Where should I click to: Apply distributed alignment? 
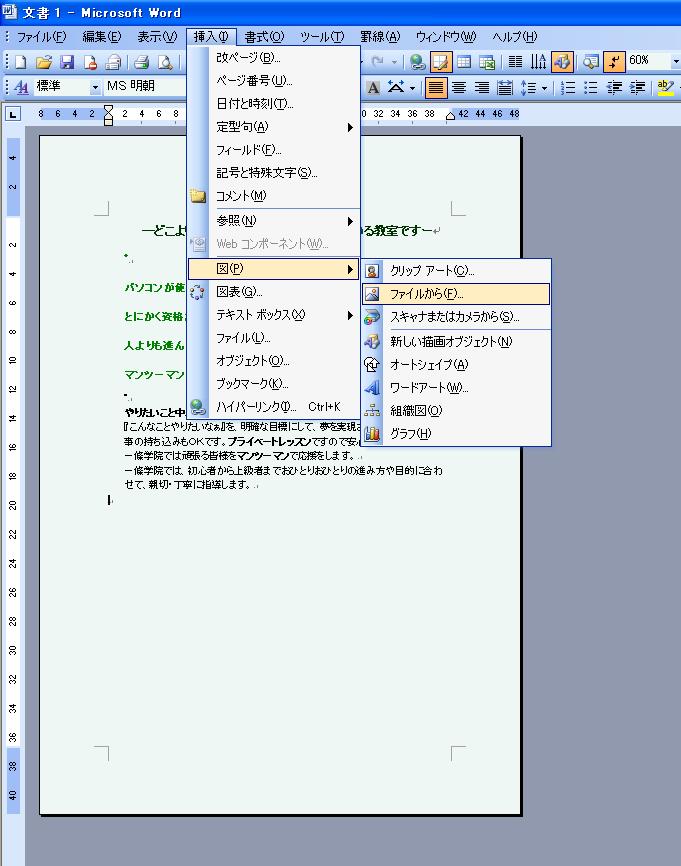[x=504, y=87]
